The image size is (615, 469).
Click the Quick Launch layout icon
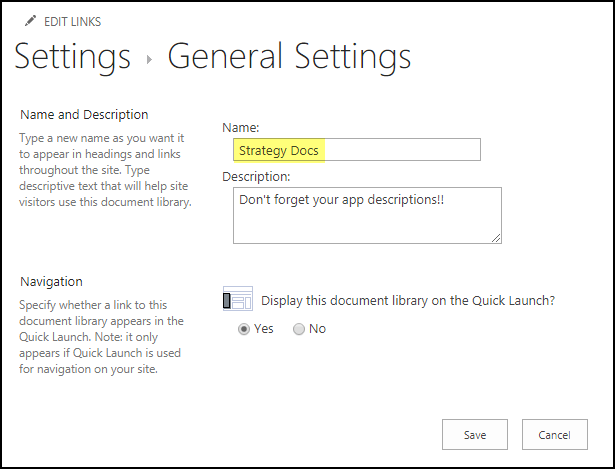click(238, 299)
